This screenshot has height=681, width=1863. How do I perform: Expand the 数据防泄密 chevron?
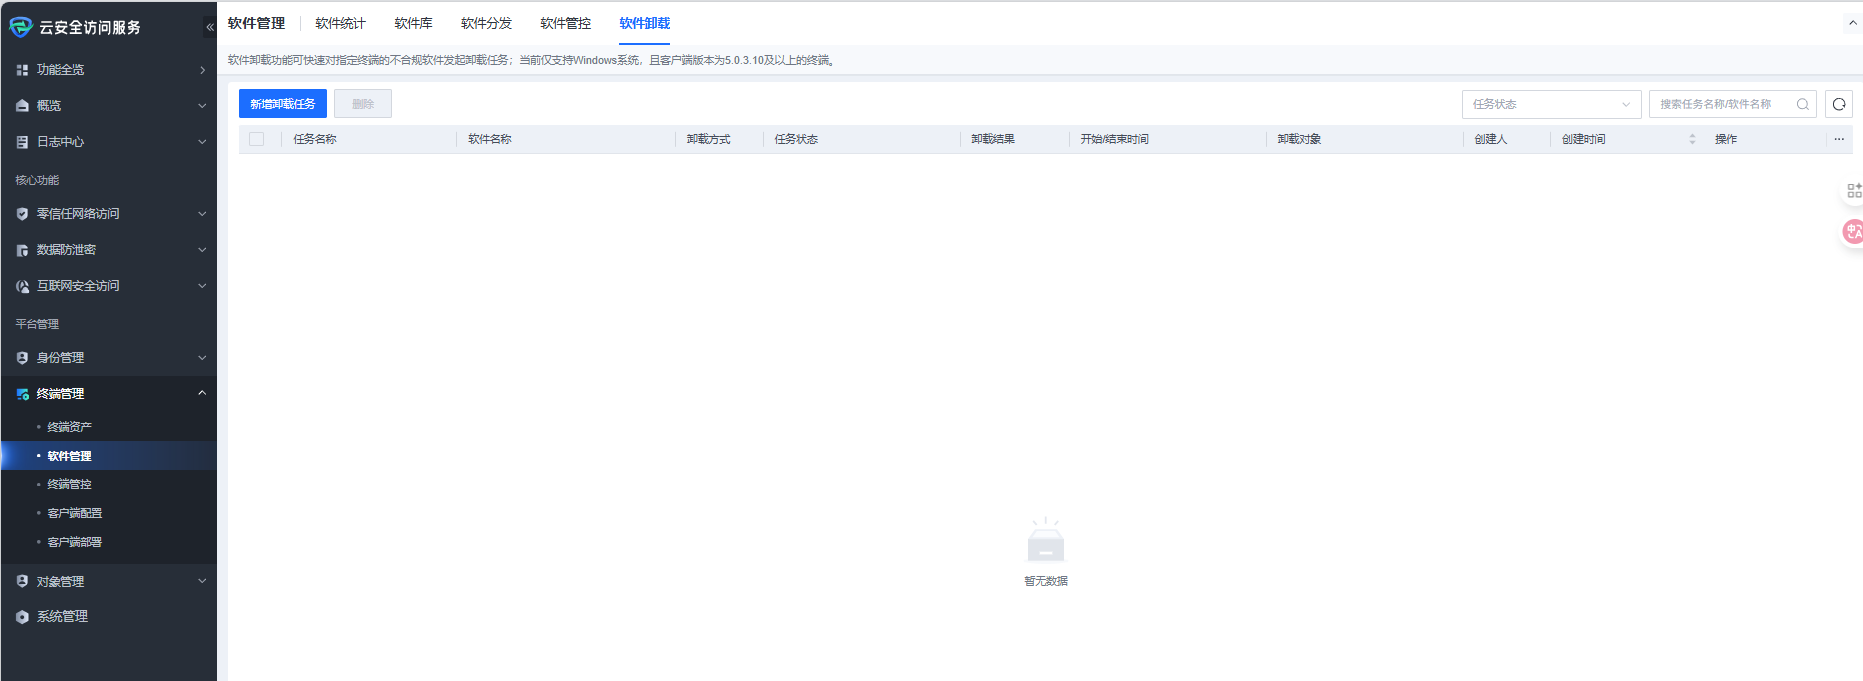(202, 250)
